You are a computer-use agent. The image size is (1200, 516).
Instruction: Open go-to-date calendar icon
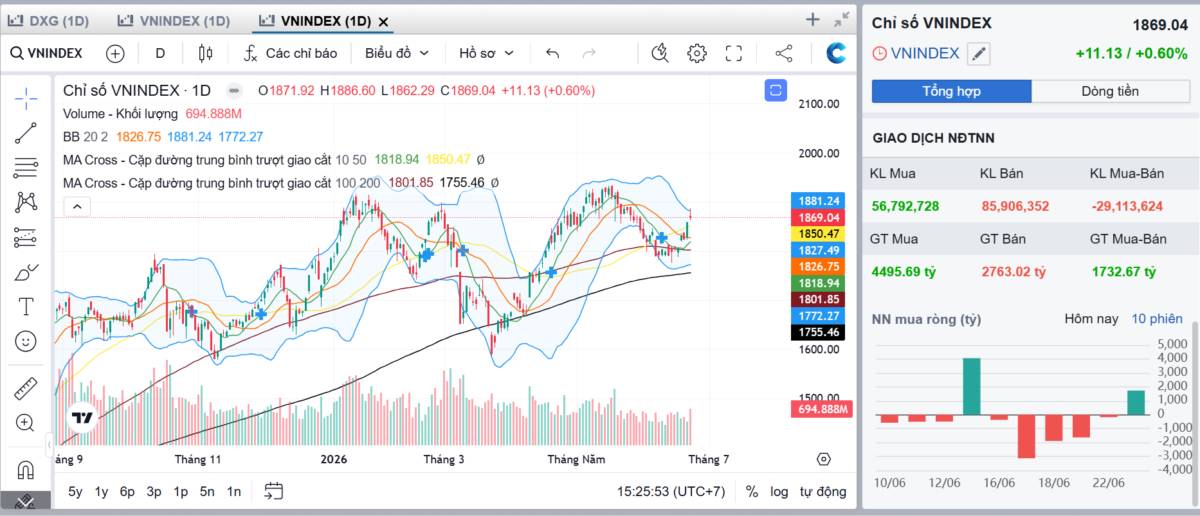(x=274, y=491)
